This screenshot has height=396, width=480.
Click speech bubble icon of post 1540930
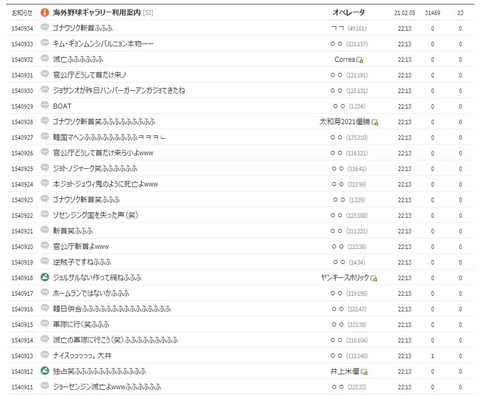[45, 90]
